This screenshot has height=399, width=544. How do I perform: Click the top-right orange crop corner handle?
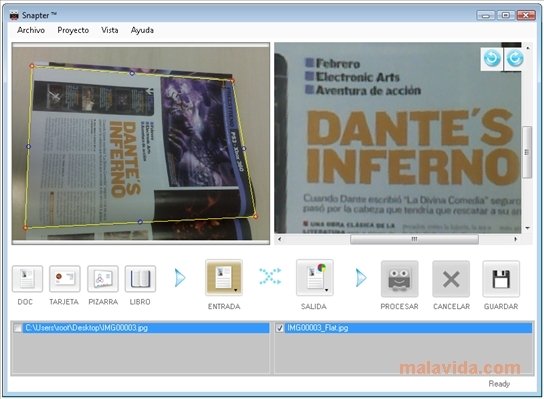point(232,81)
